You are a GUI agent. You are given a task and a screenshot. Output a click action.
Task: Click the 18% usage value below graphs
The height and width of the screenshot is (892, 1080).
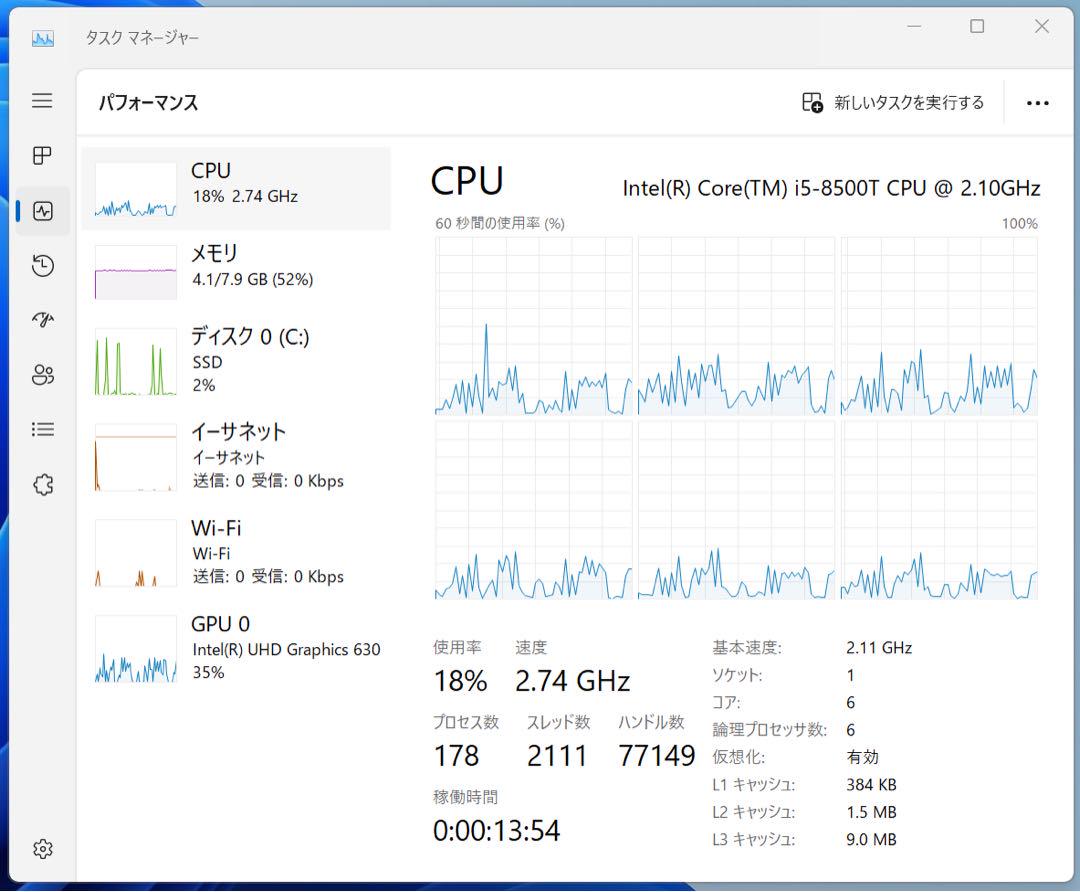(460, 681)
